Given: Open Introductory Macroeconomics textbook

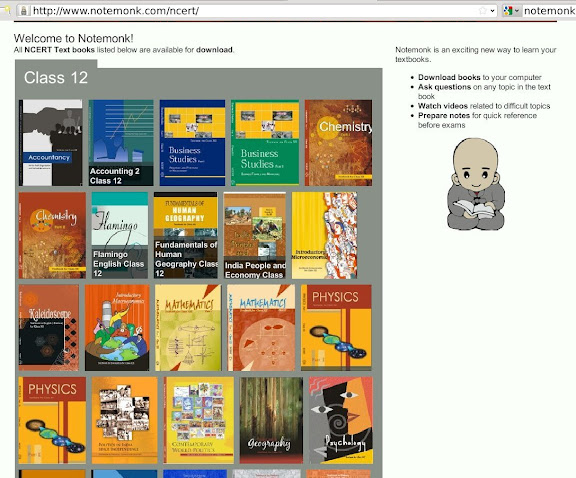Looking at the screenshot, I should (x=117, y=327).
